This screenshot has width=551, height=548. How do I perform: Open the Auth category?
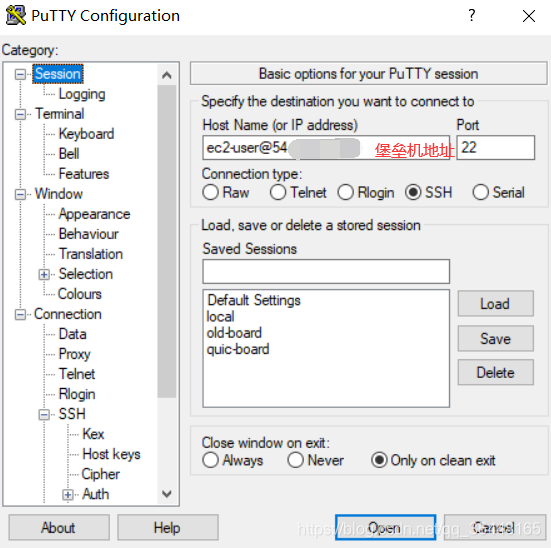96,494
